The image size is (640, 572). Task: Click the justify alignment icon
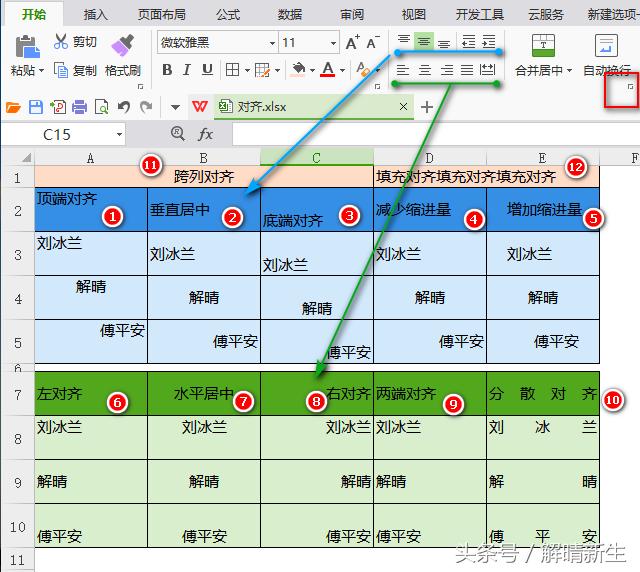(467, 70)
